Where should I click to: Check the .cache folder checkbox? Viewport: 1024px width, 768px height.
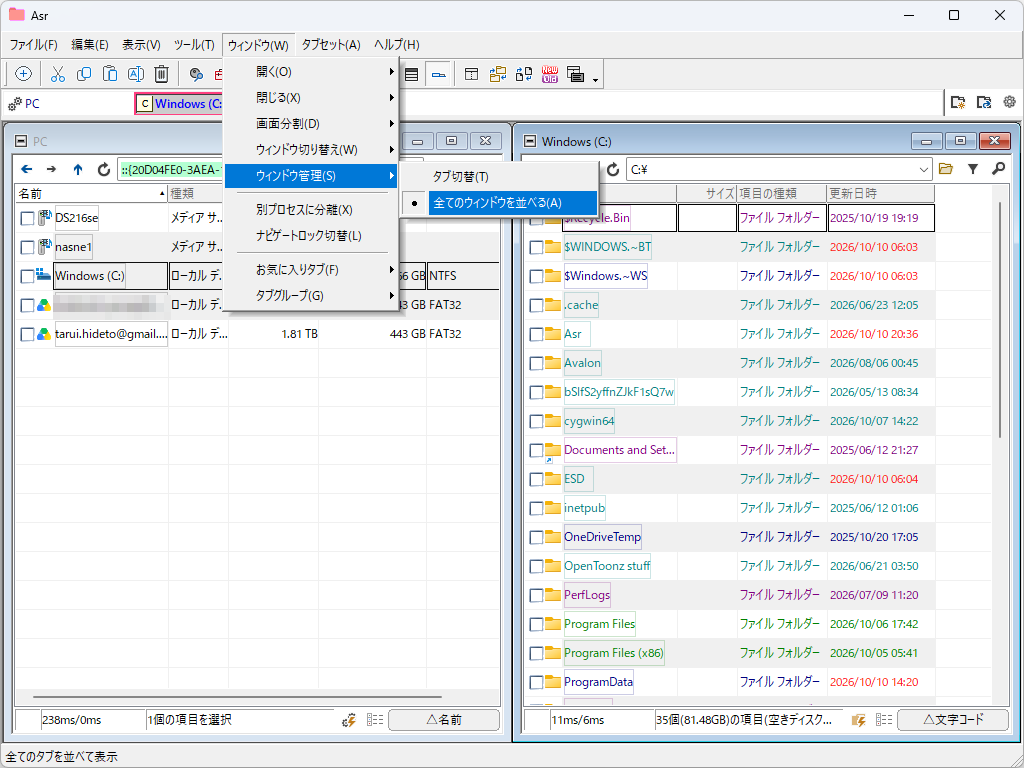pos(536,305)
